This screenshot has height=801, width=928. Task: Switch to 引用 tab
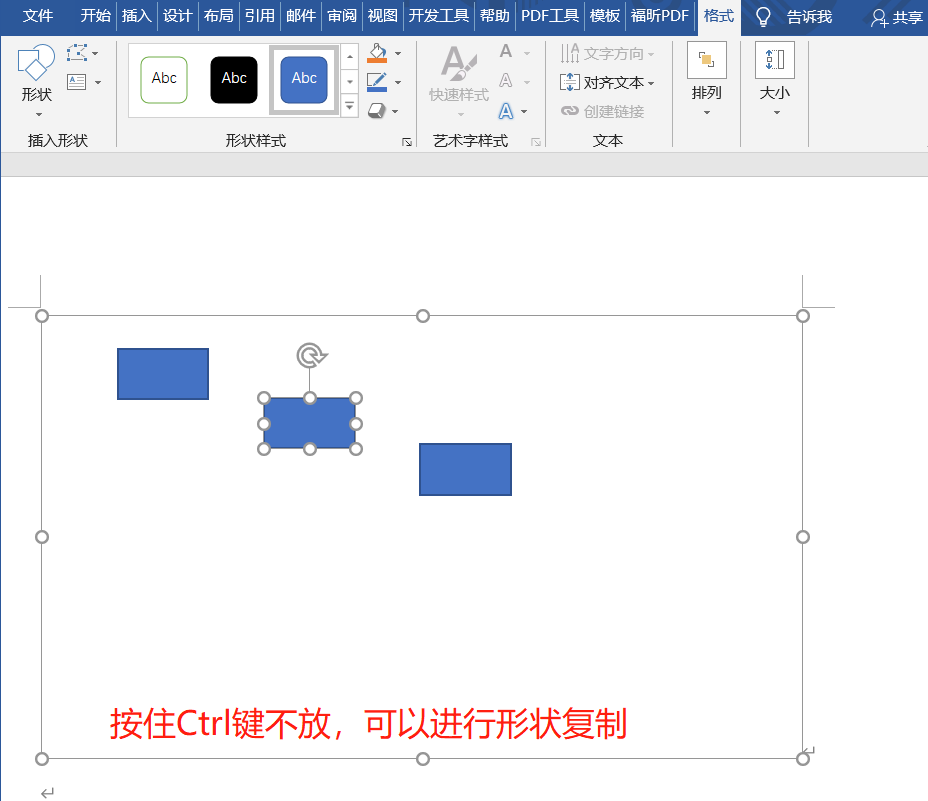pyautogui.click(x=260, y=15)
